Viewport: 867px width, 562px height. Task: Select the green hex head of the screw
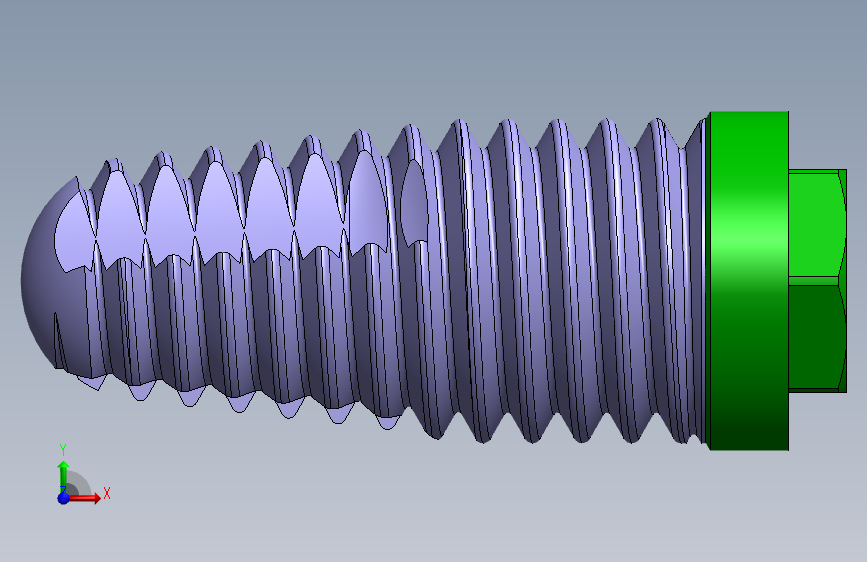point(817,281)
